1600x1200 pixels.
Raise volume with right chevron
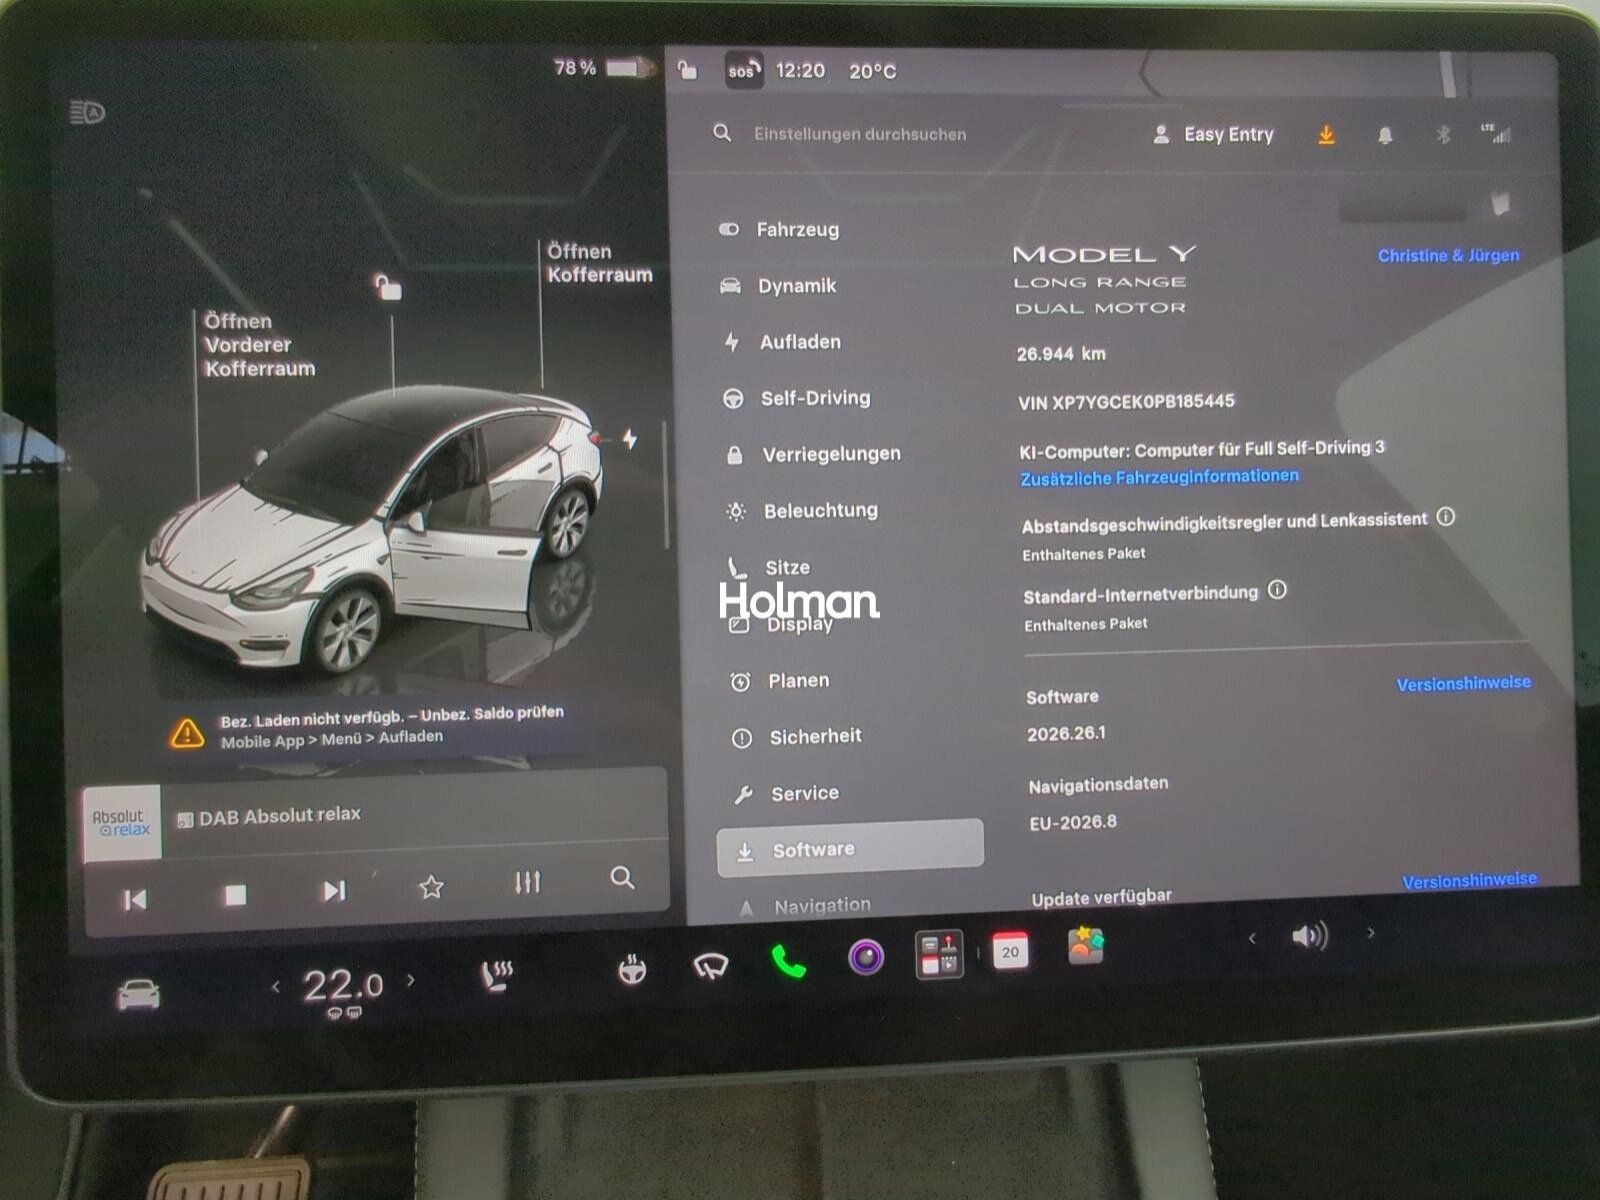tap(1371, 933)
